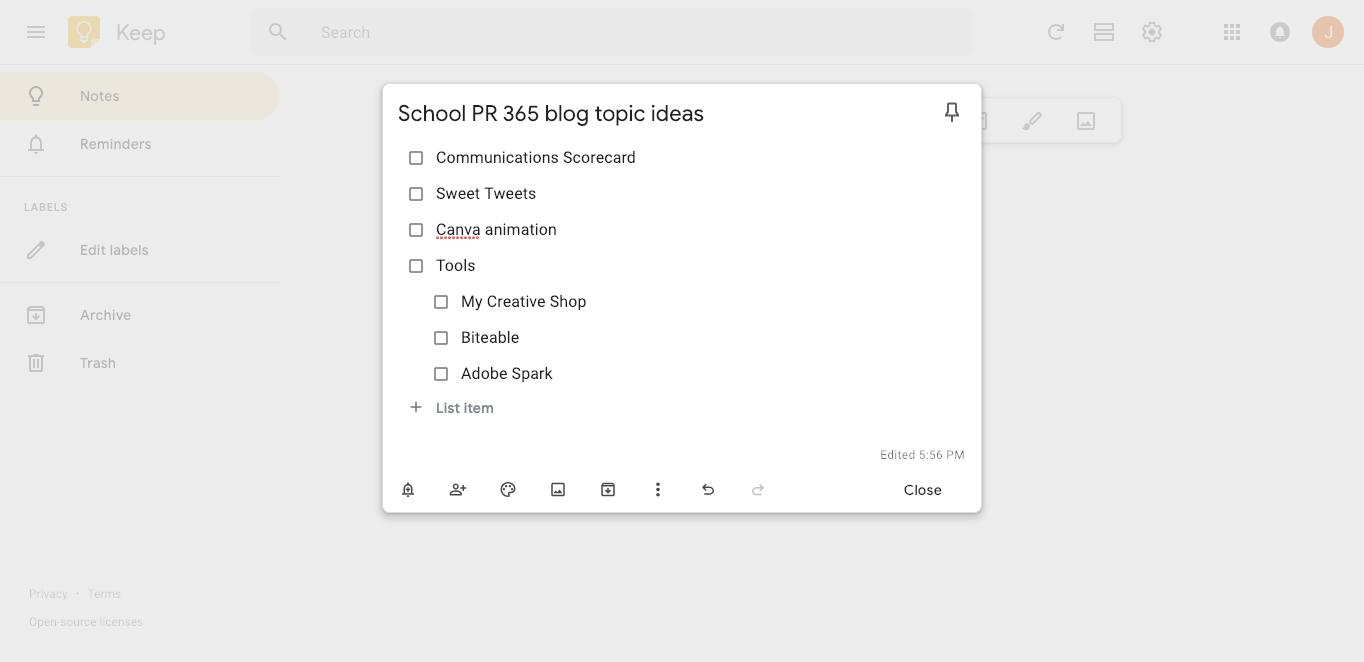Check the Communications Scorecard item

pos(416,158)
